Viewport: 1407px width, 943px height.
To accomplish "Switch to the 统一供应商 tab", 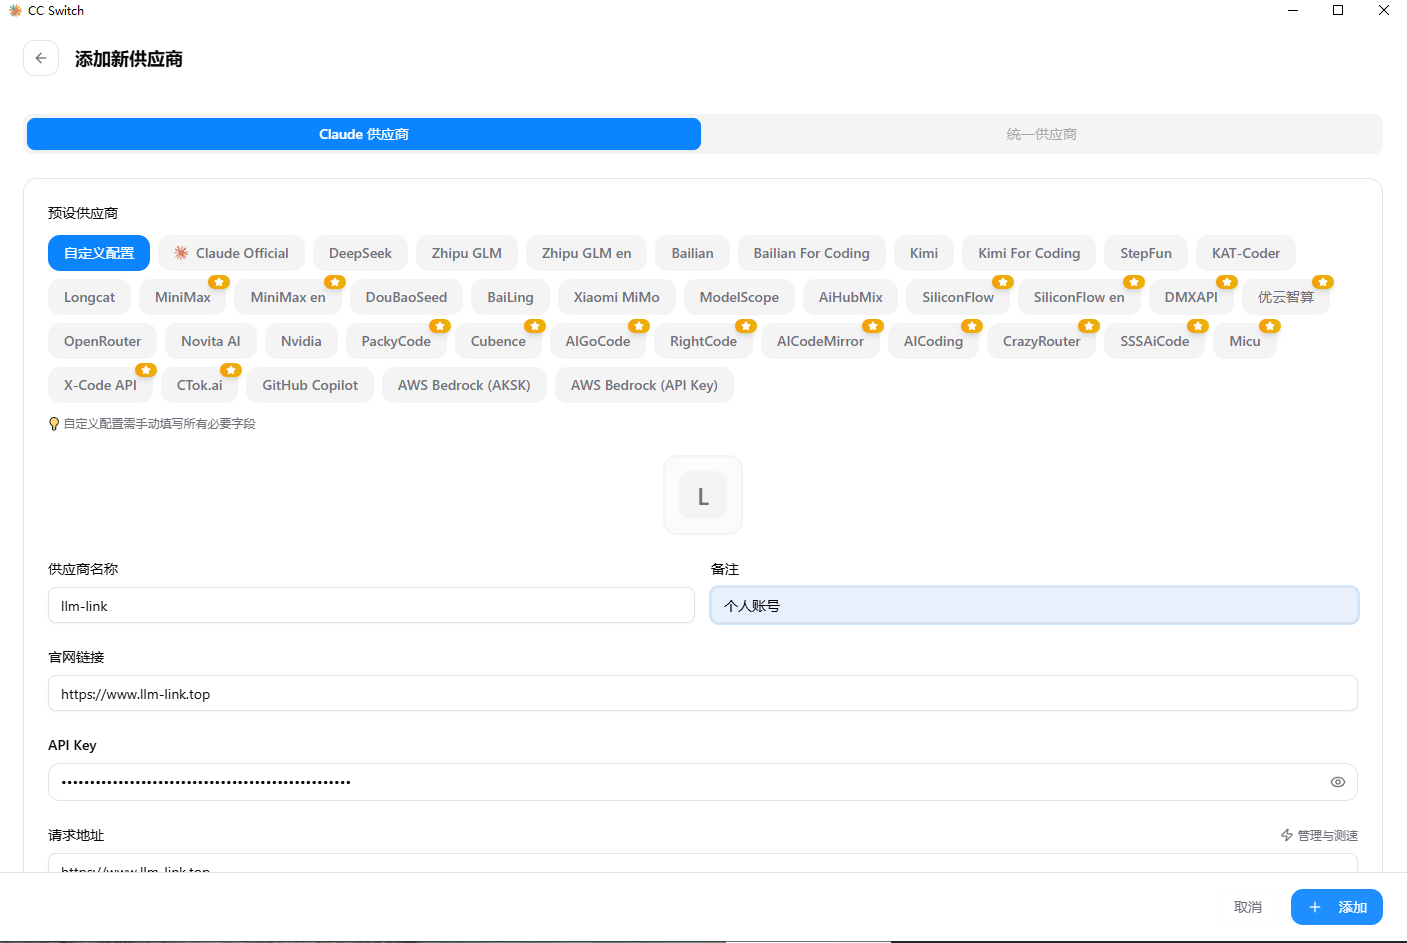I will 1041,134.
